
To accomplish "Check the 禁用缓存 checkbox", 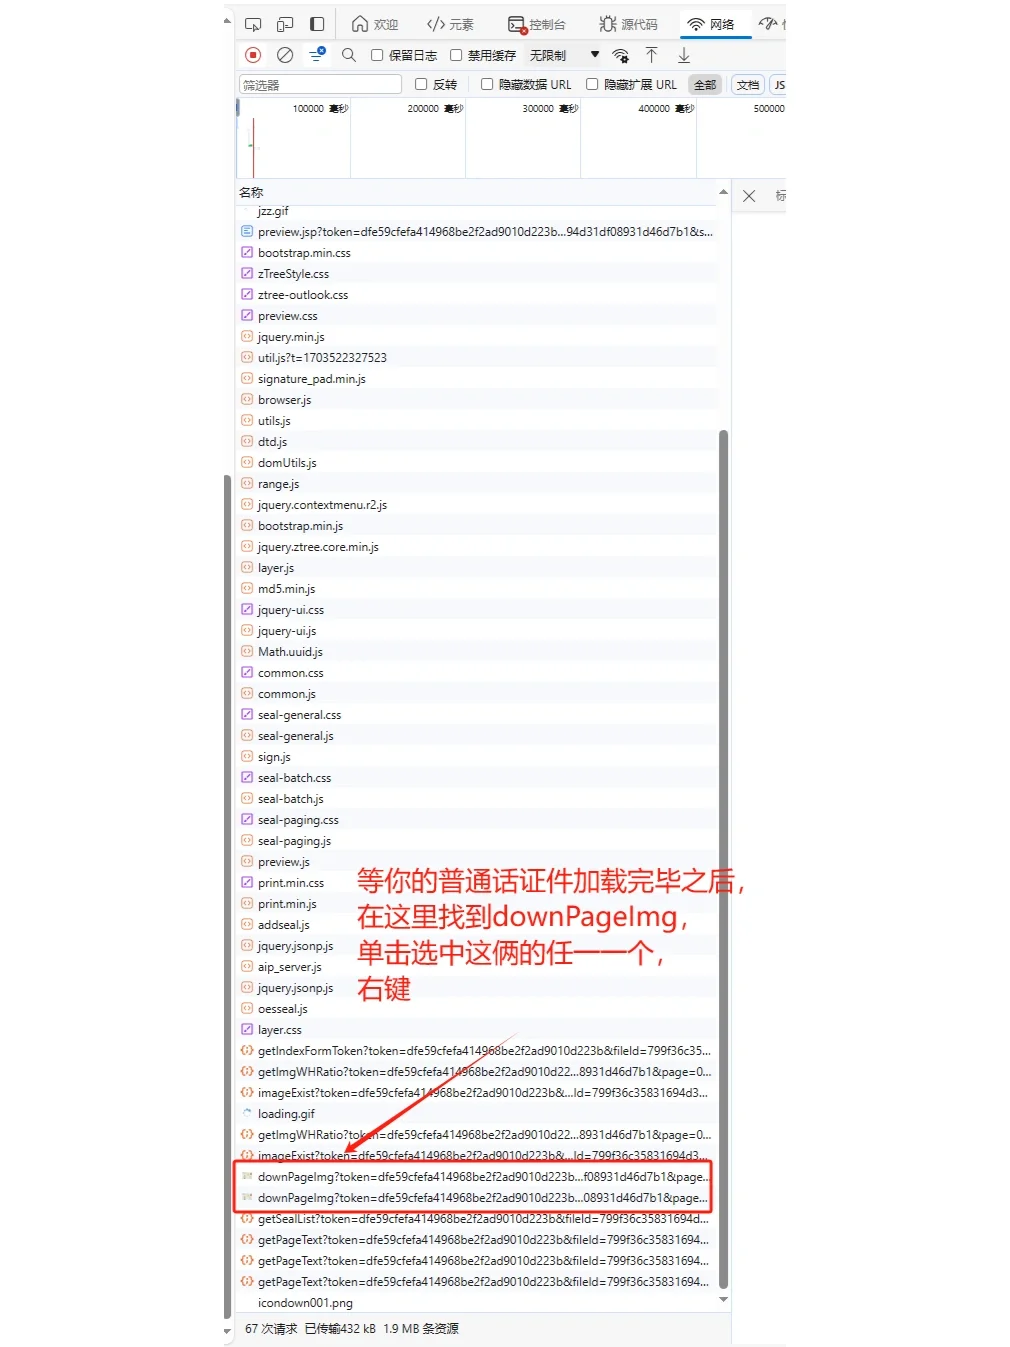I will point(456,56).
